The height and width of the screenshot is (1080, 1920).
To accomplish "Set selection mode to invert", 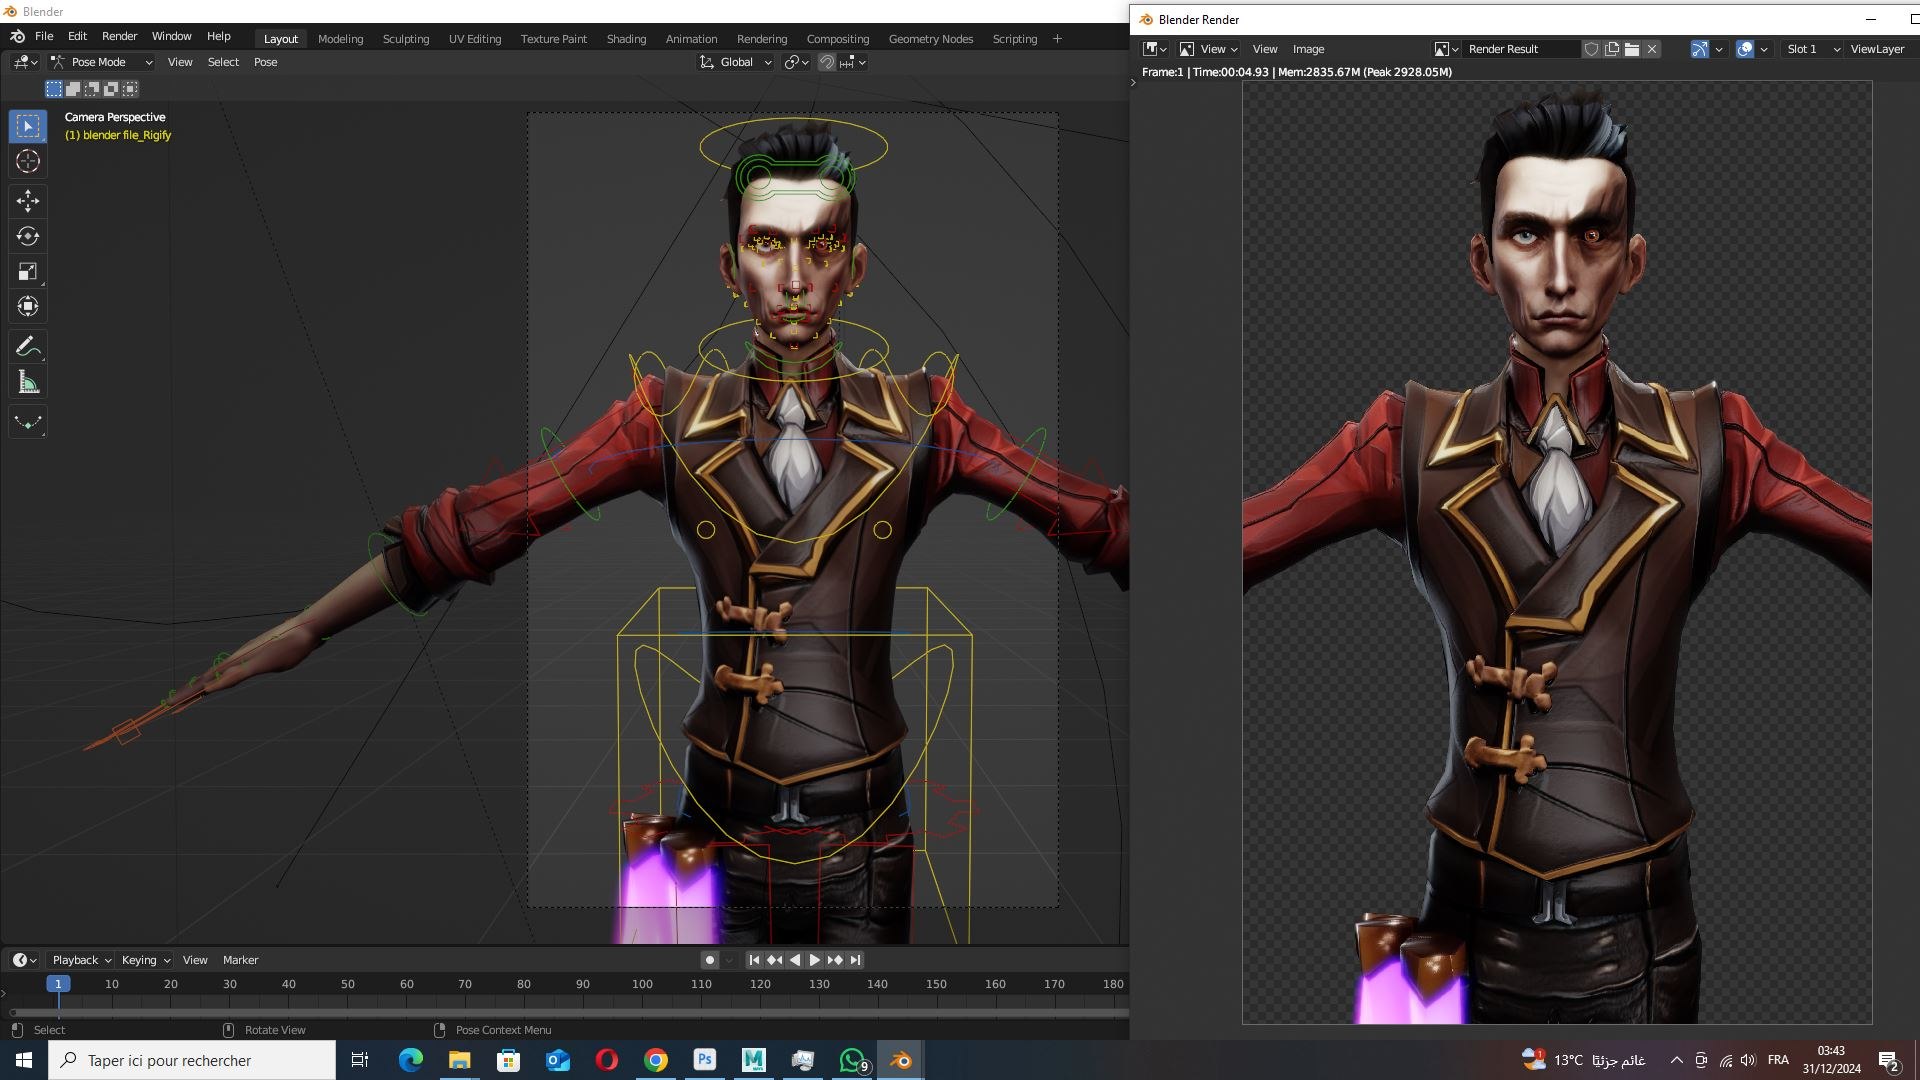I will click(111, 89).
